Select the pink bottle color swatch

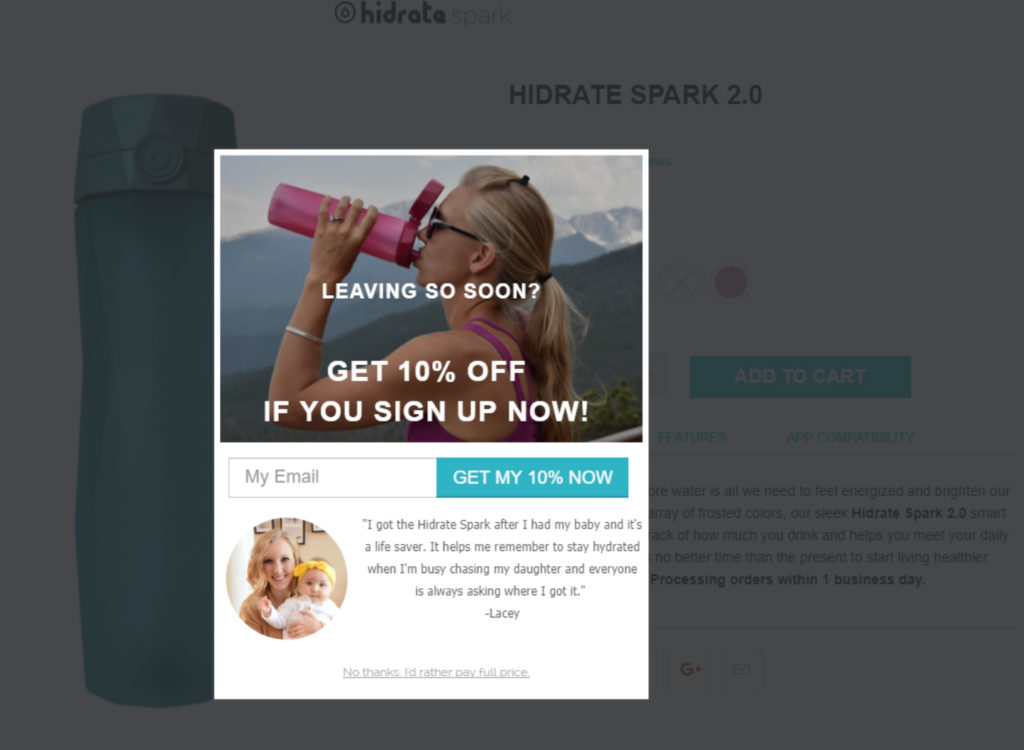(730, 282)
